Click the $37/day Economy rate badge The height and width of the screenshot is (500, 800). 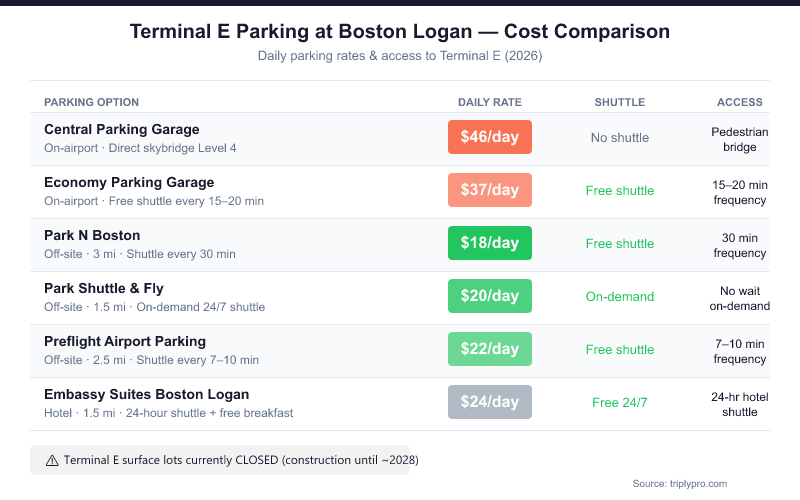490,190
